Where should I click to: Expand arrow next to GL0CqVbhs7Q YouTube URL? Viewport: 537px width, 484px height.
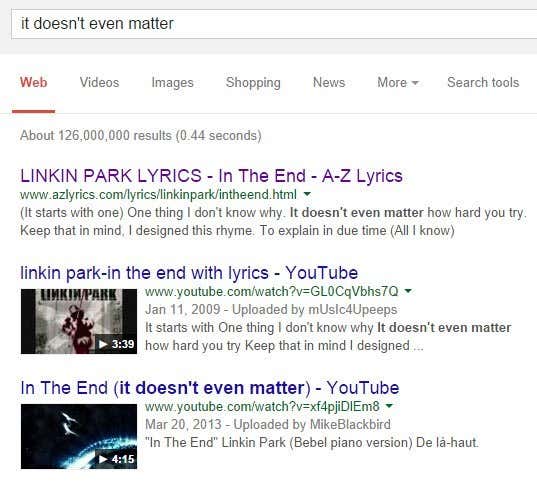pos(408,291)
